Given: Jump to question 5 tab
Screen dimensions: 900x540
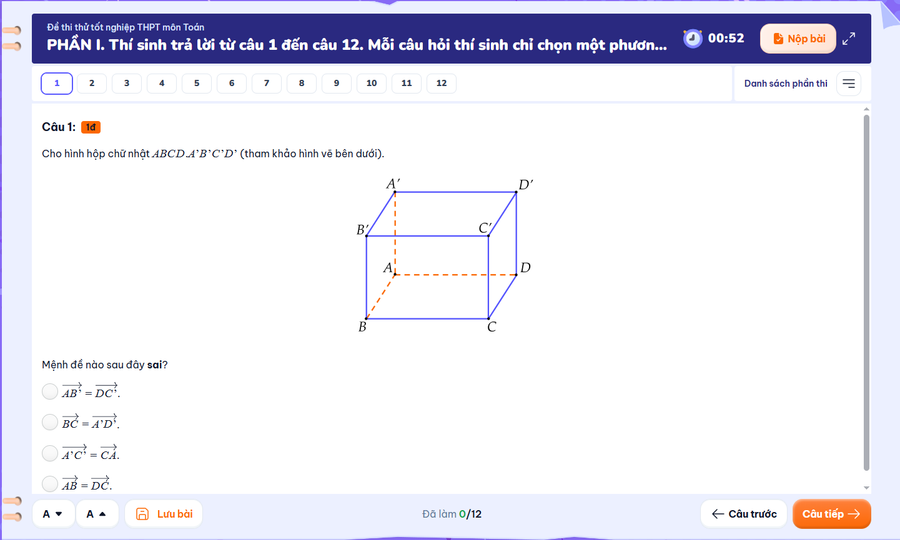Looking at the screenshot, I should tap(196, 83).
